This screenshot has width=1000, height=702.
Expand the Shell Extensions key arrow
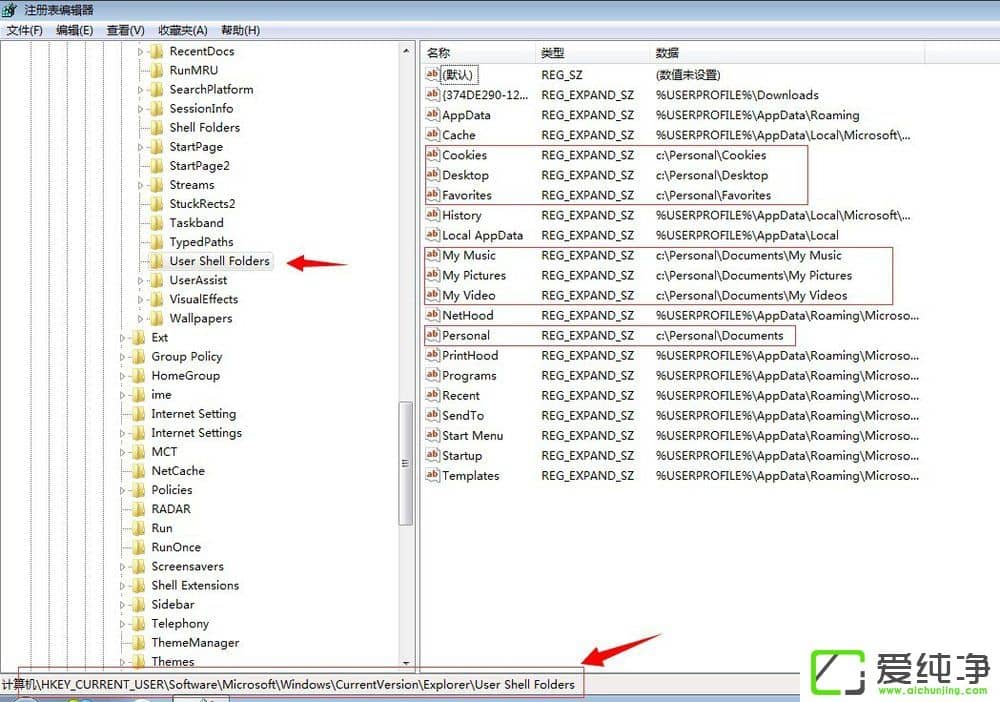click(x=123, y=586)
